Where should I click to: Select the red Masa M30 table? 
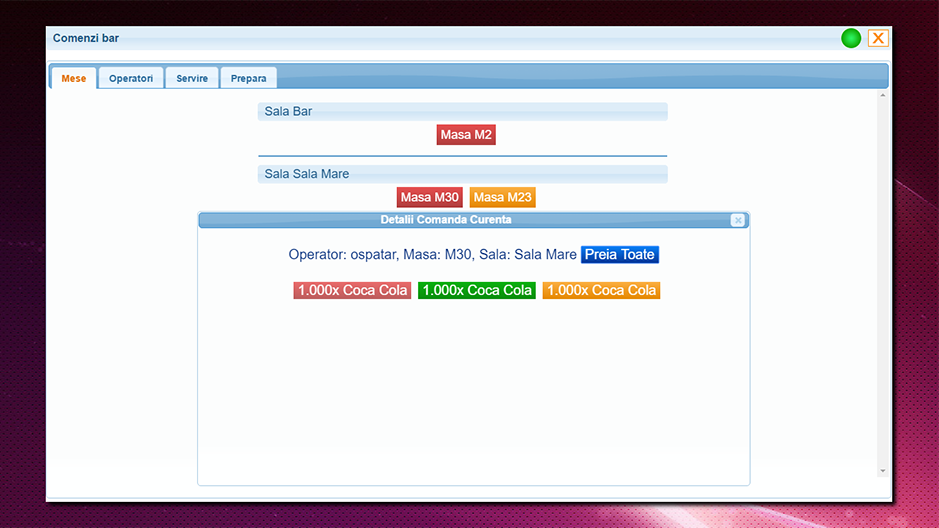(429, 197)
